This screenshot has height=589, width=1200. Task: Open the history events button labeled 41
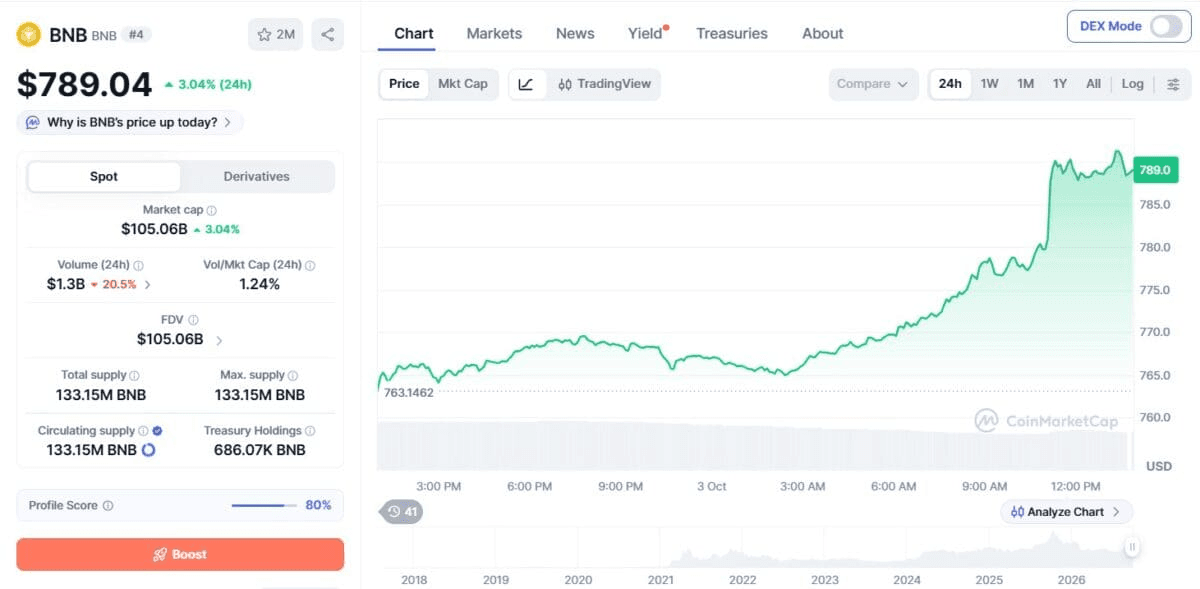click(x=402, y=512)
